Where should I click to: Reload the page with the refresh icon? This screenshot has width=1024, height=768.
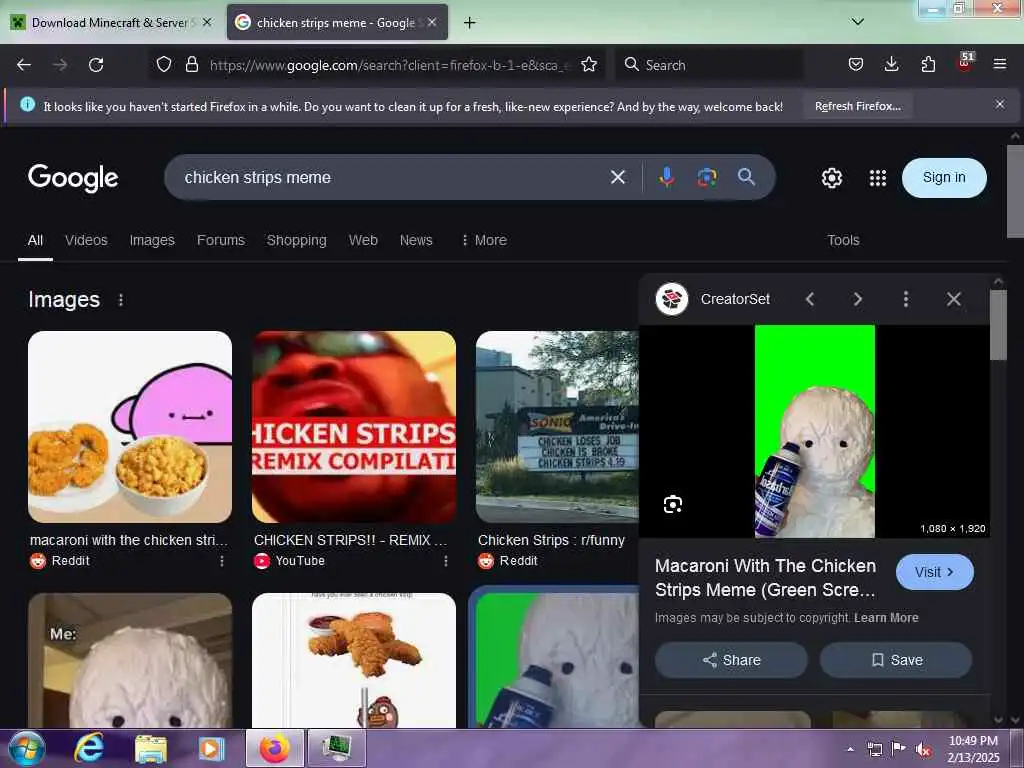(96, 65)
